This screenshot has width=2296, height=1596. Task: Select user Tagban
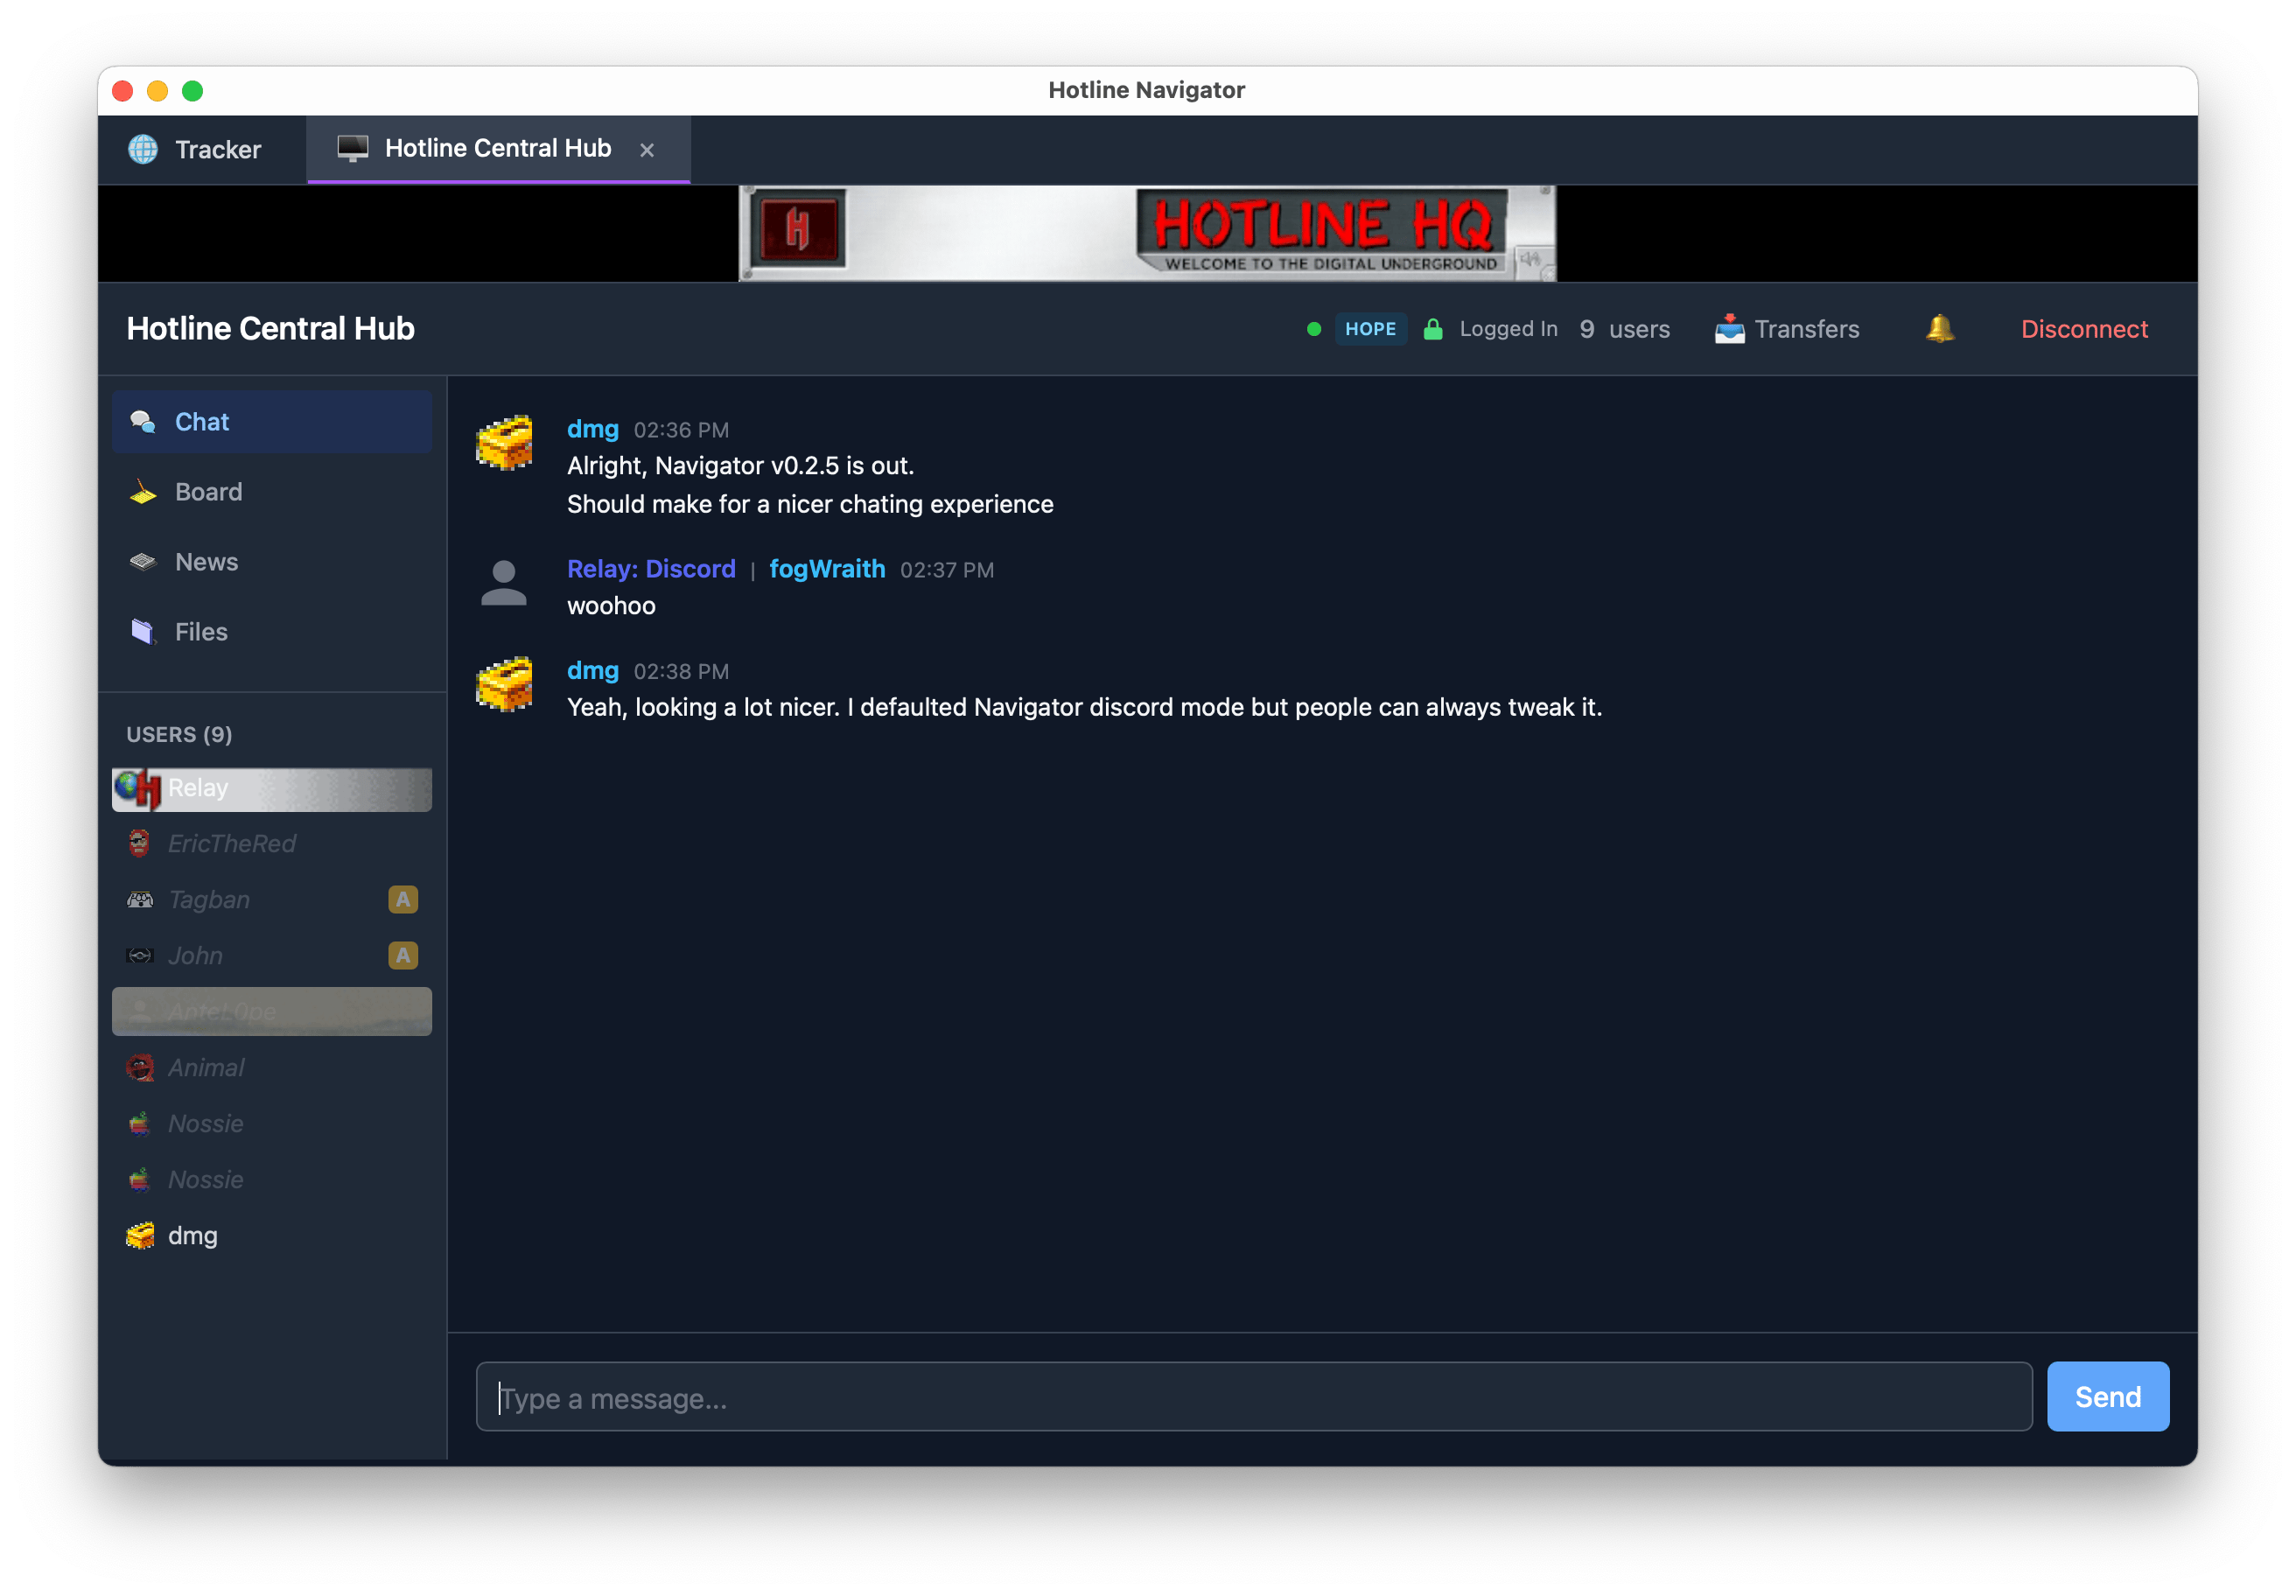click(x=272, y=900)
